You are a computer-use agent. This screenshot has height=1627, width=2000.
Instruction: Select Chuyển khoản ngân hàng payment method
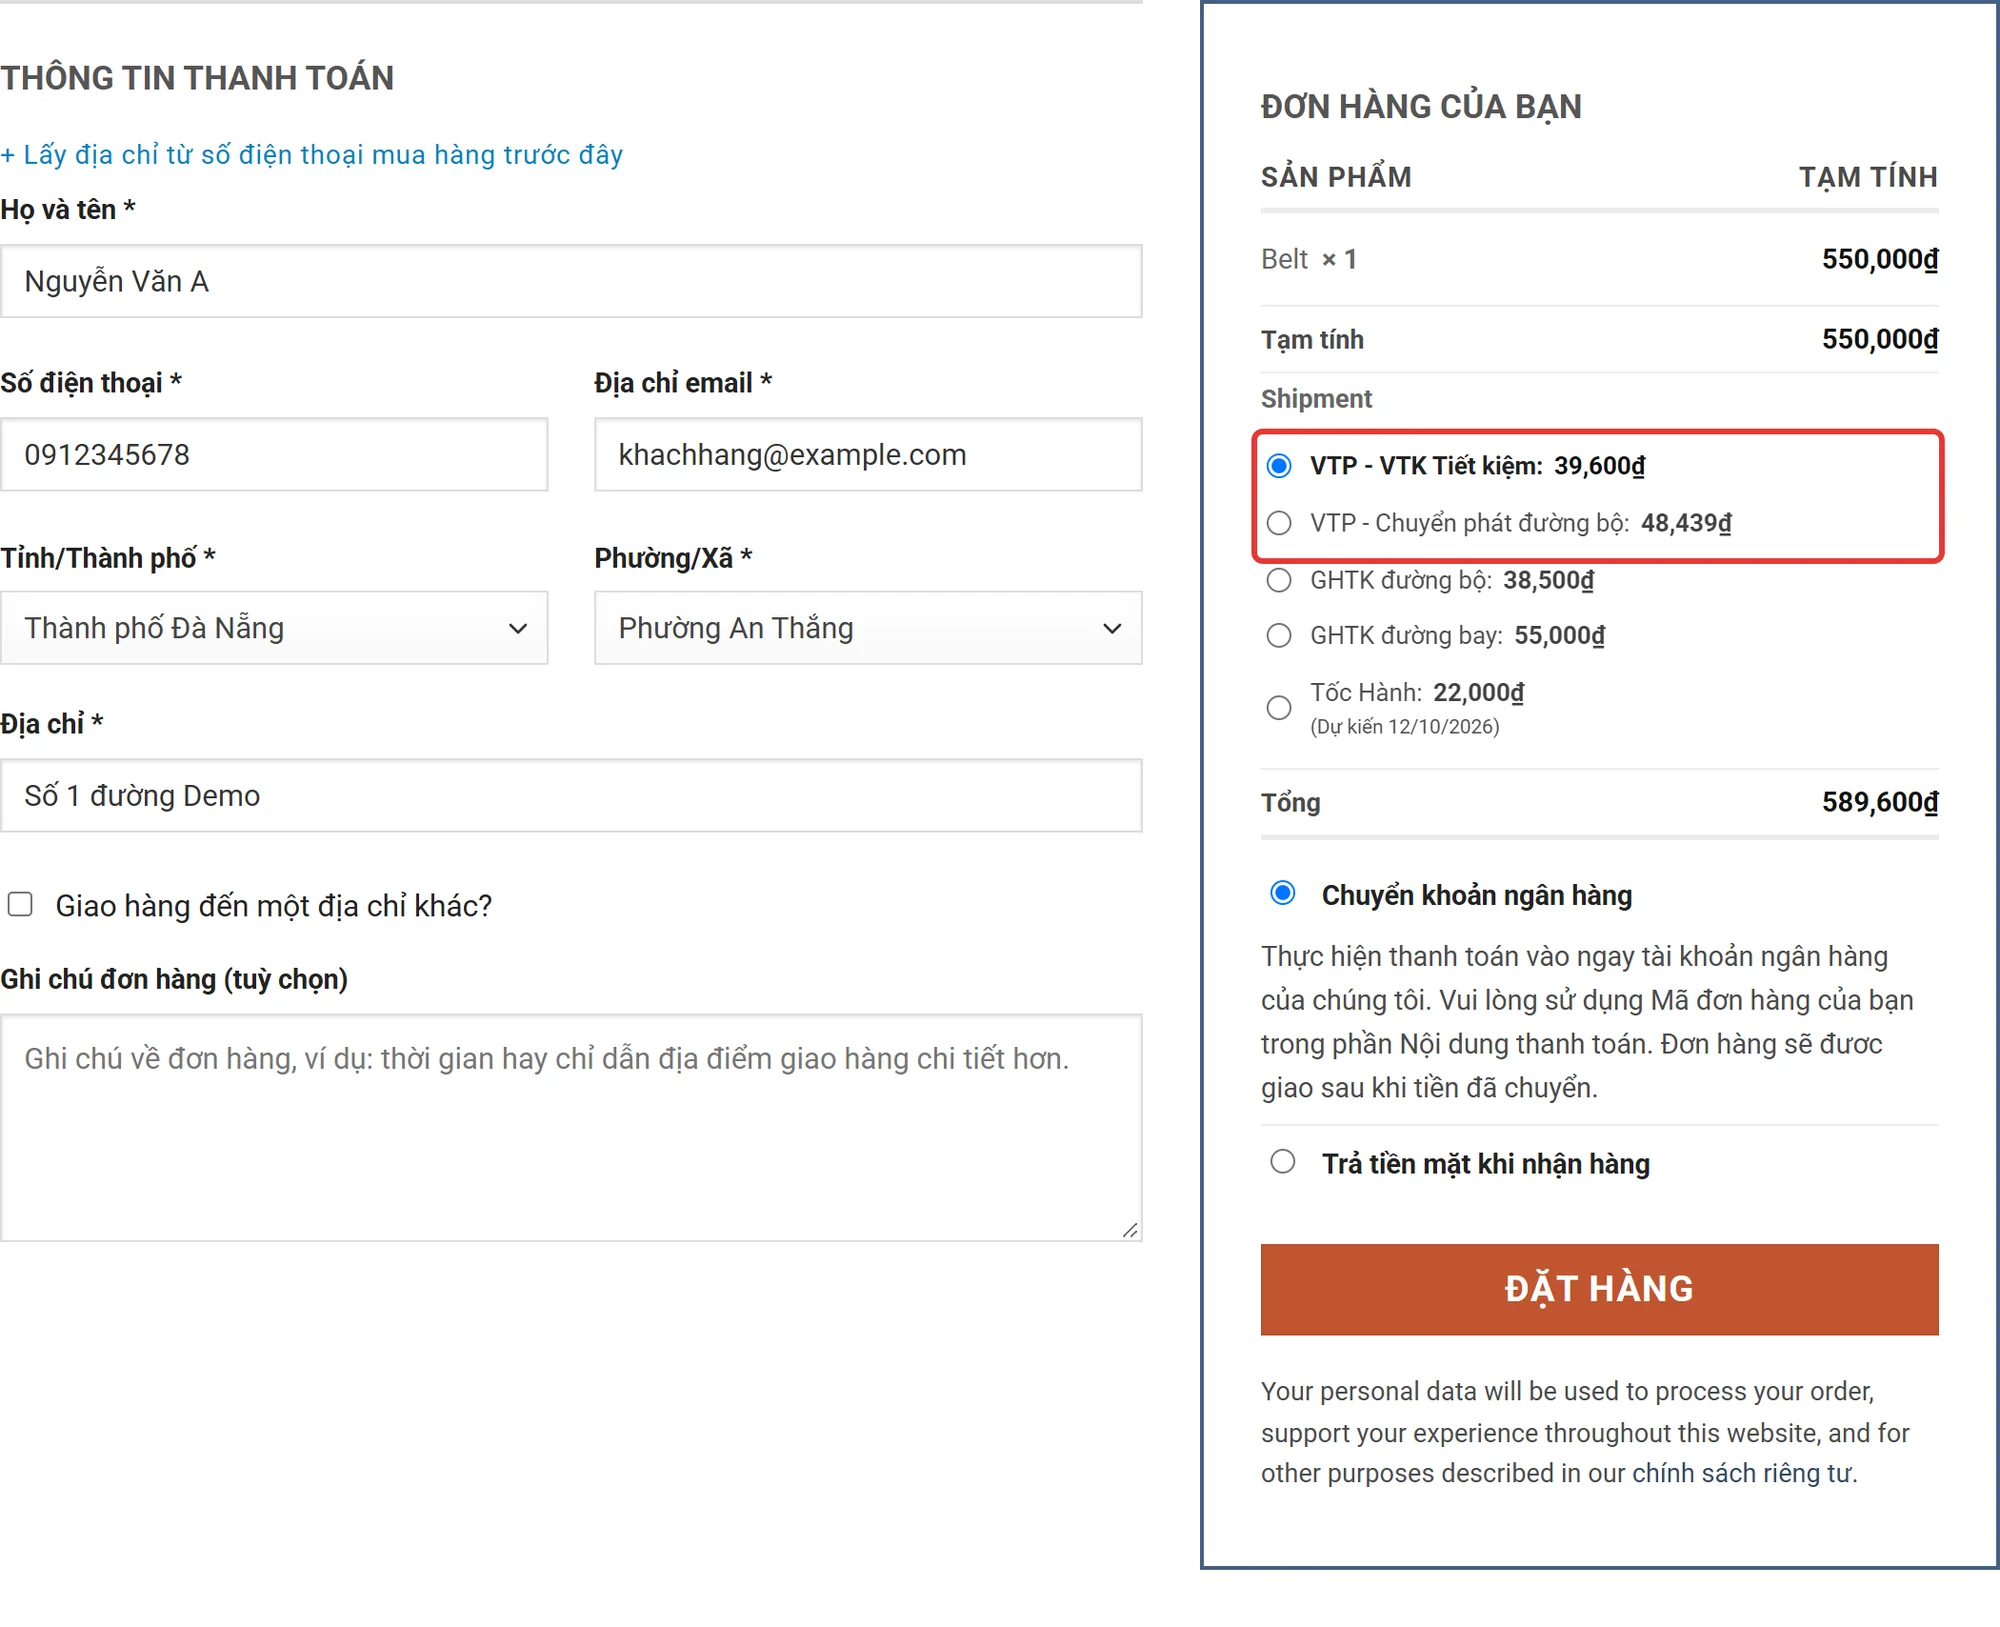[1283, 893]
